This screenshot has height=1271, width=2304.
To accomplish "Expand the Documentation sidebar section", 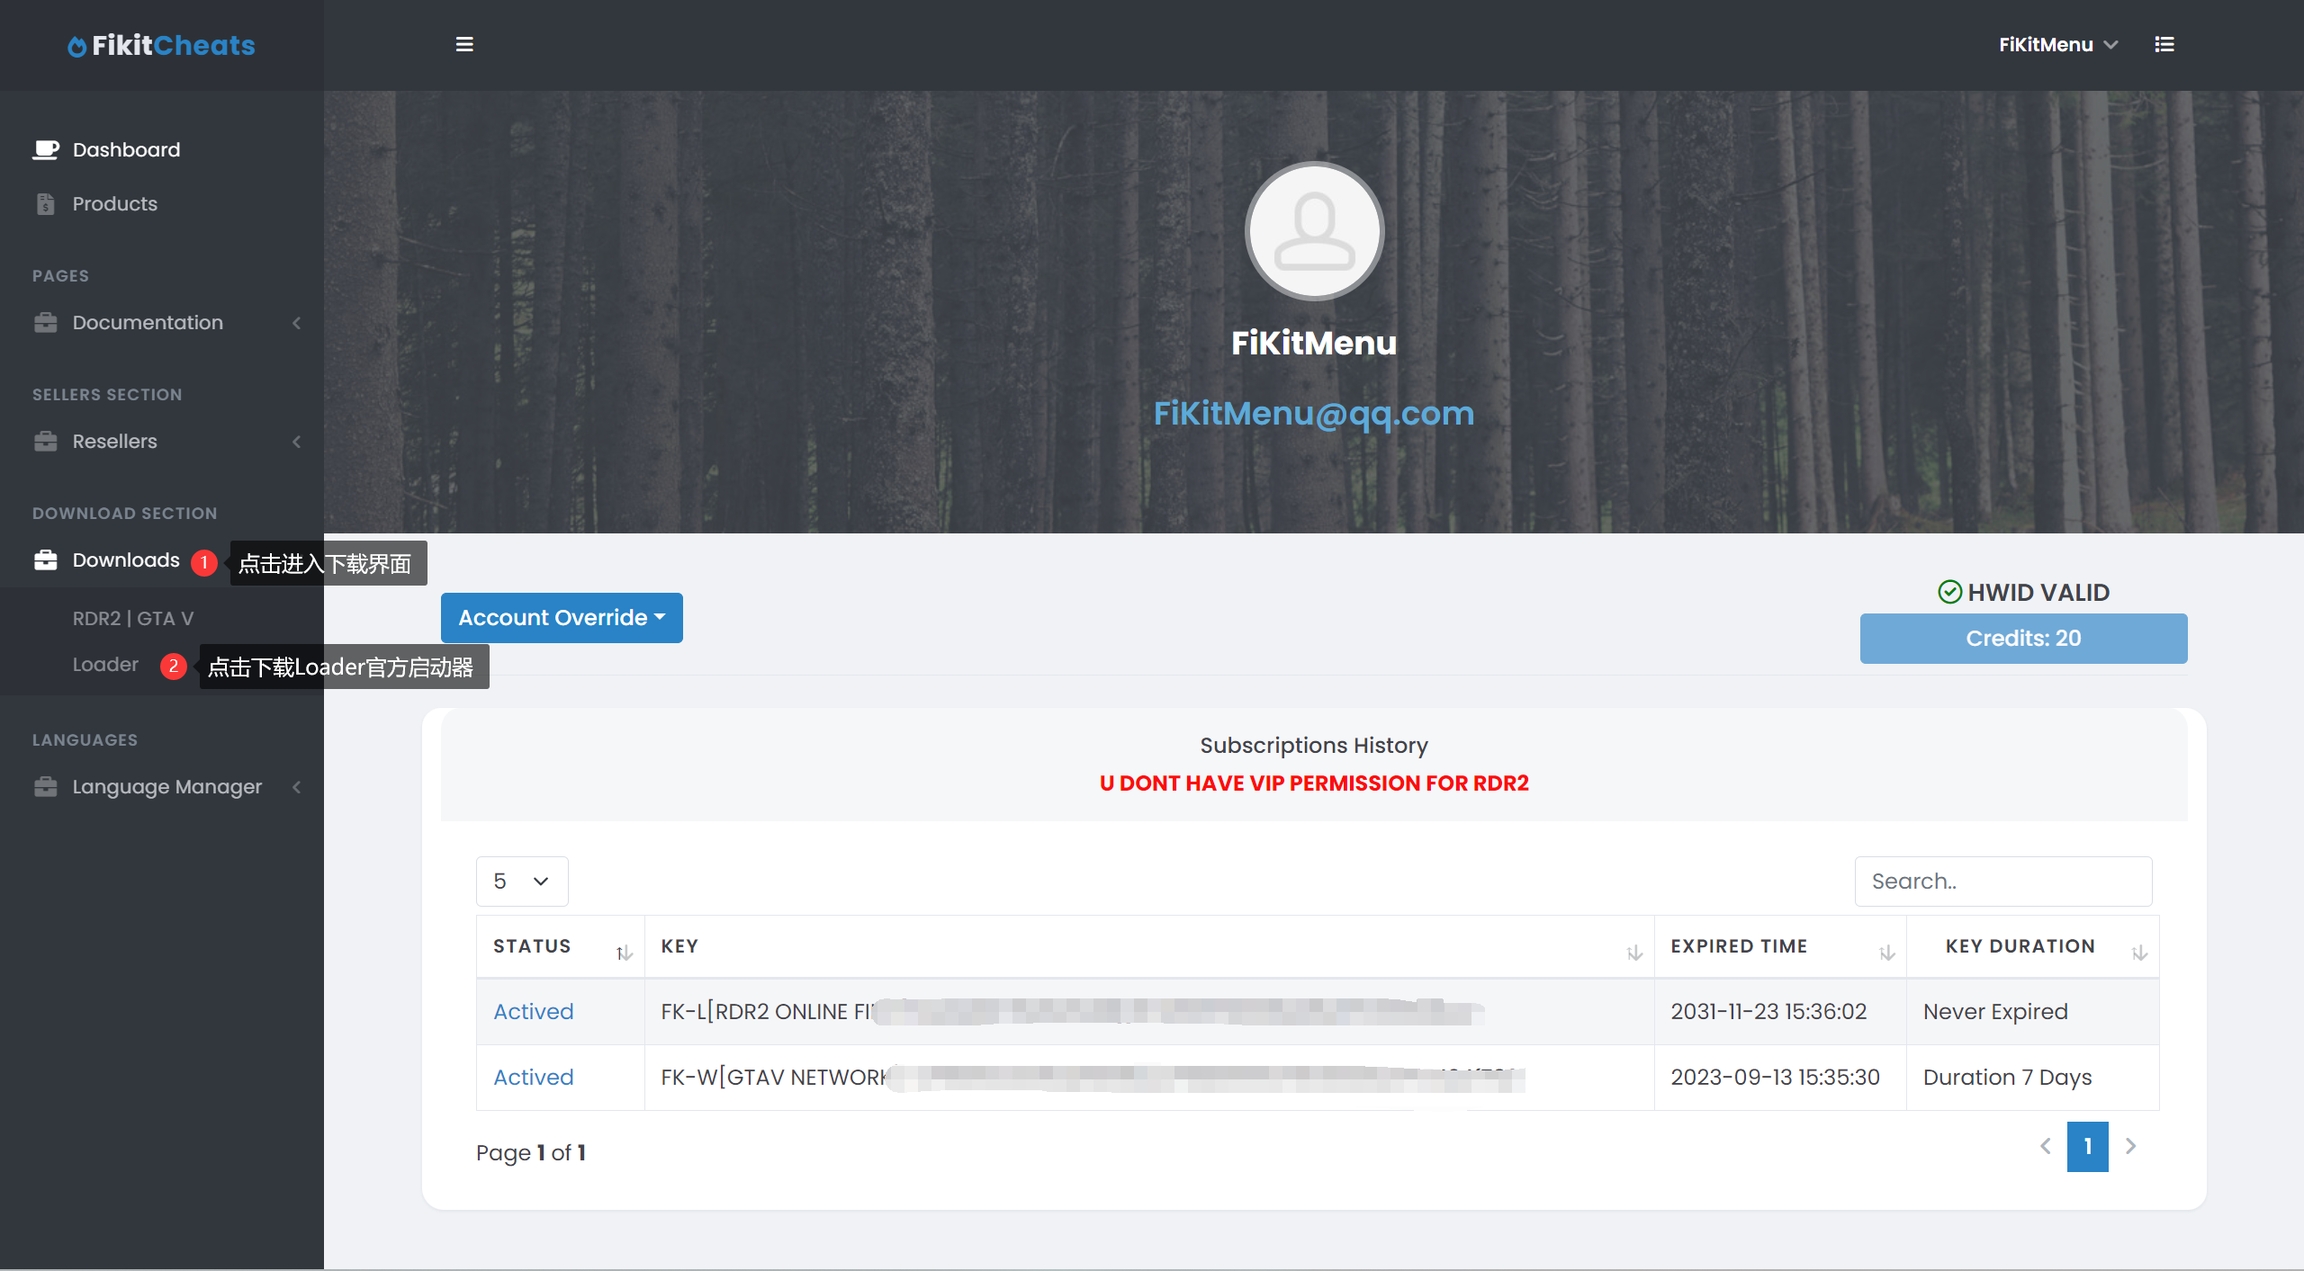I will [x=148, y=323].
